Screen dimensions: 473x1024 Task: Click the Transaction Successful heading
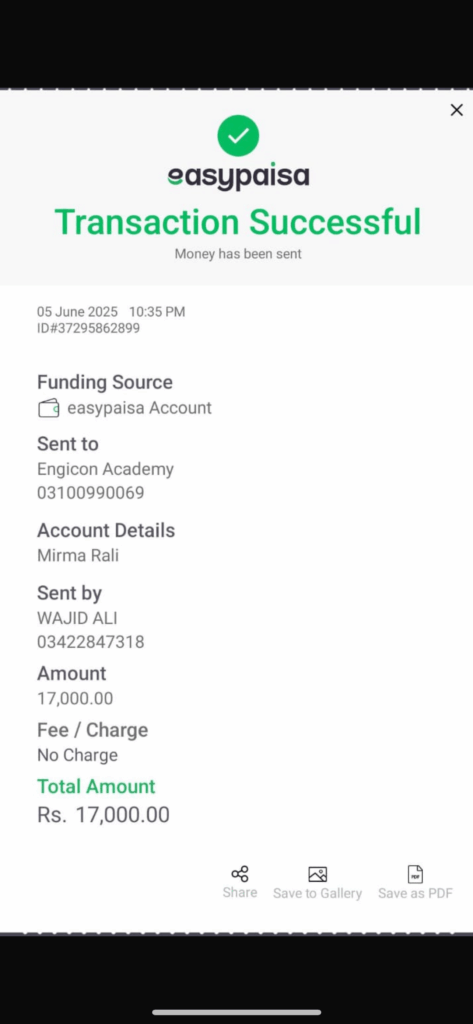click(x=238, y=222)
